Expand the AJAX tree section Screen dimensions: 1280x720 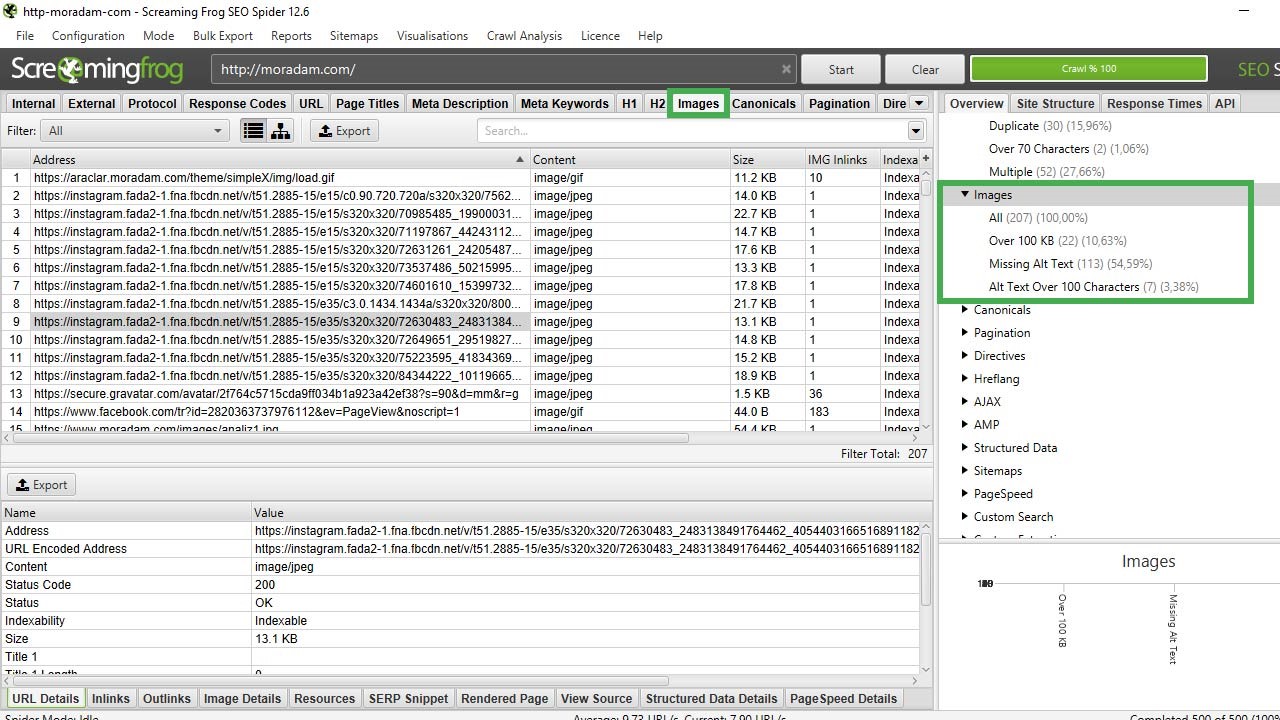pos(965,402)
